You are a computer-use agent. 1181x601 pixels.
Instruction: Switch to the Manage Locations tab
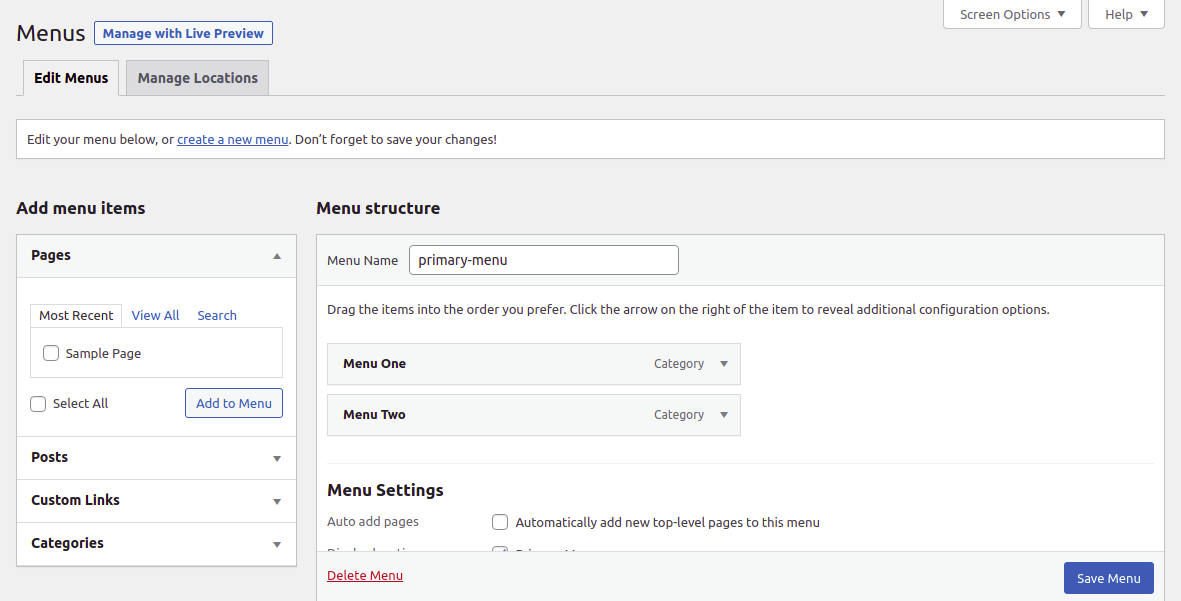coord(197,78)
